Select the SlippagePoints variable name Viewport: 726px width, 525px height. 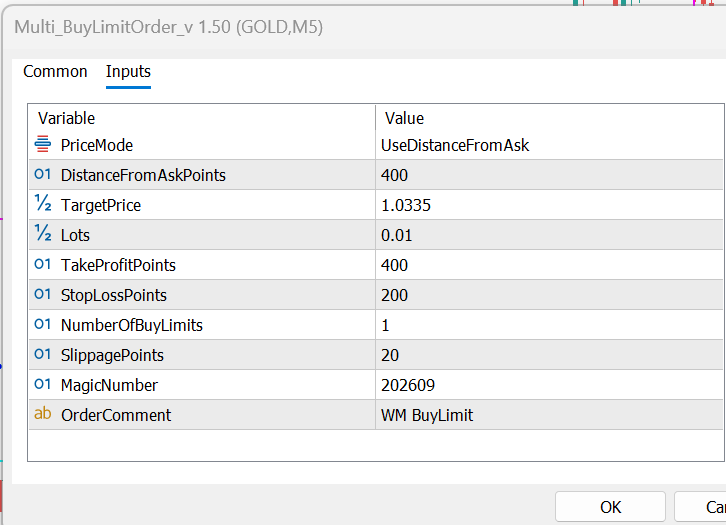pyautogui.click(x=112, y=355)
